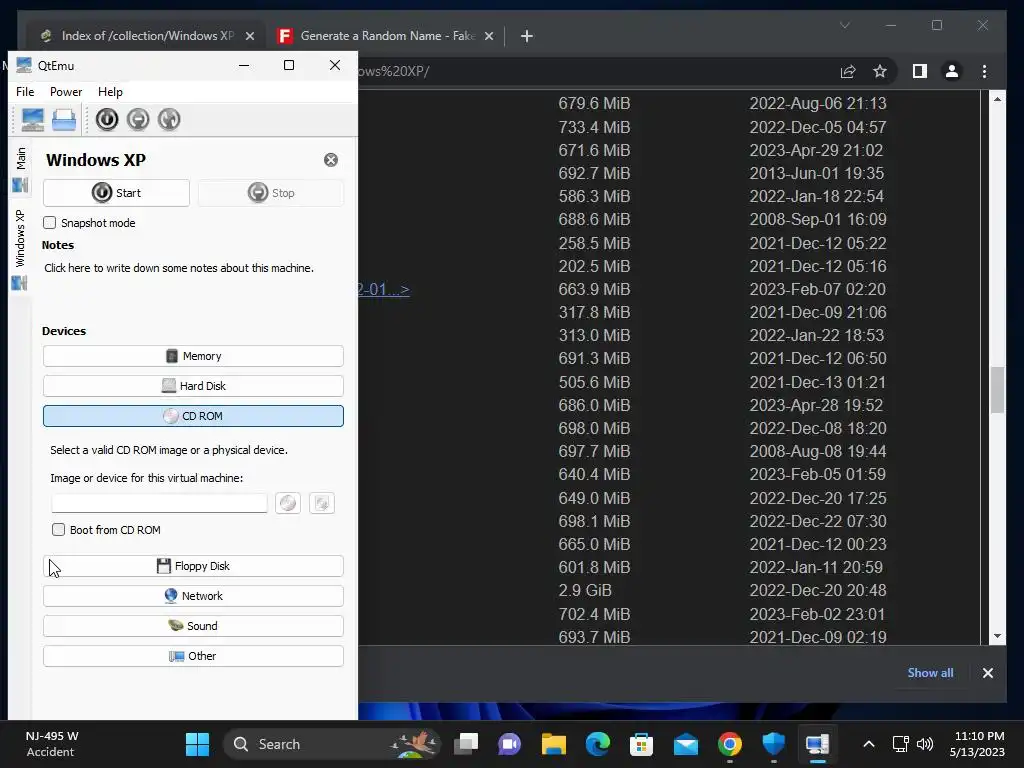Close the Index of /collection browser tab
Screen dimensions: 1024x768
pyautogui.click(x=250, y=36)
